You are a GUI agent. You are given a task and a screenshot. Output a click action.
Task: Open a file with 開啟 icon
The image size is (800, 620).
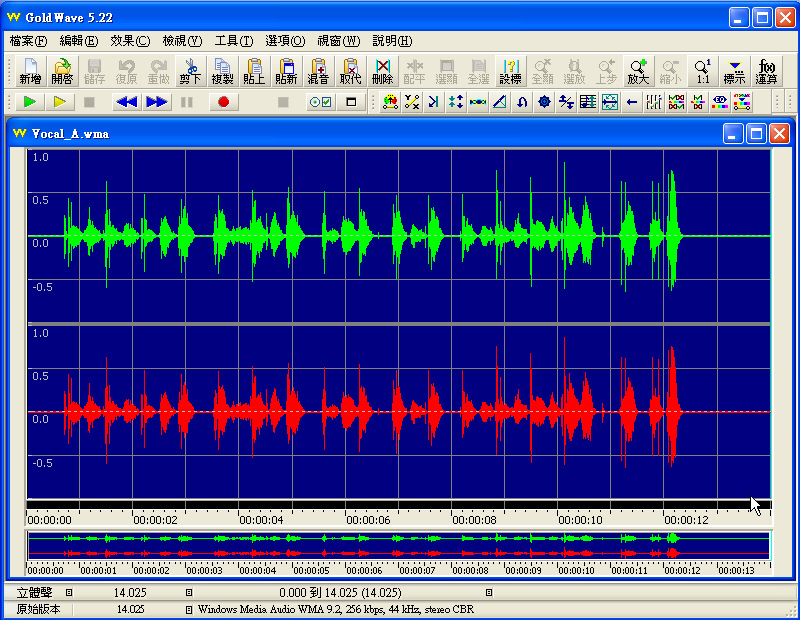(62, 71)
